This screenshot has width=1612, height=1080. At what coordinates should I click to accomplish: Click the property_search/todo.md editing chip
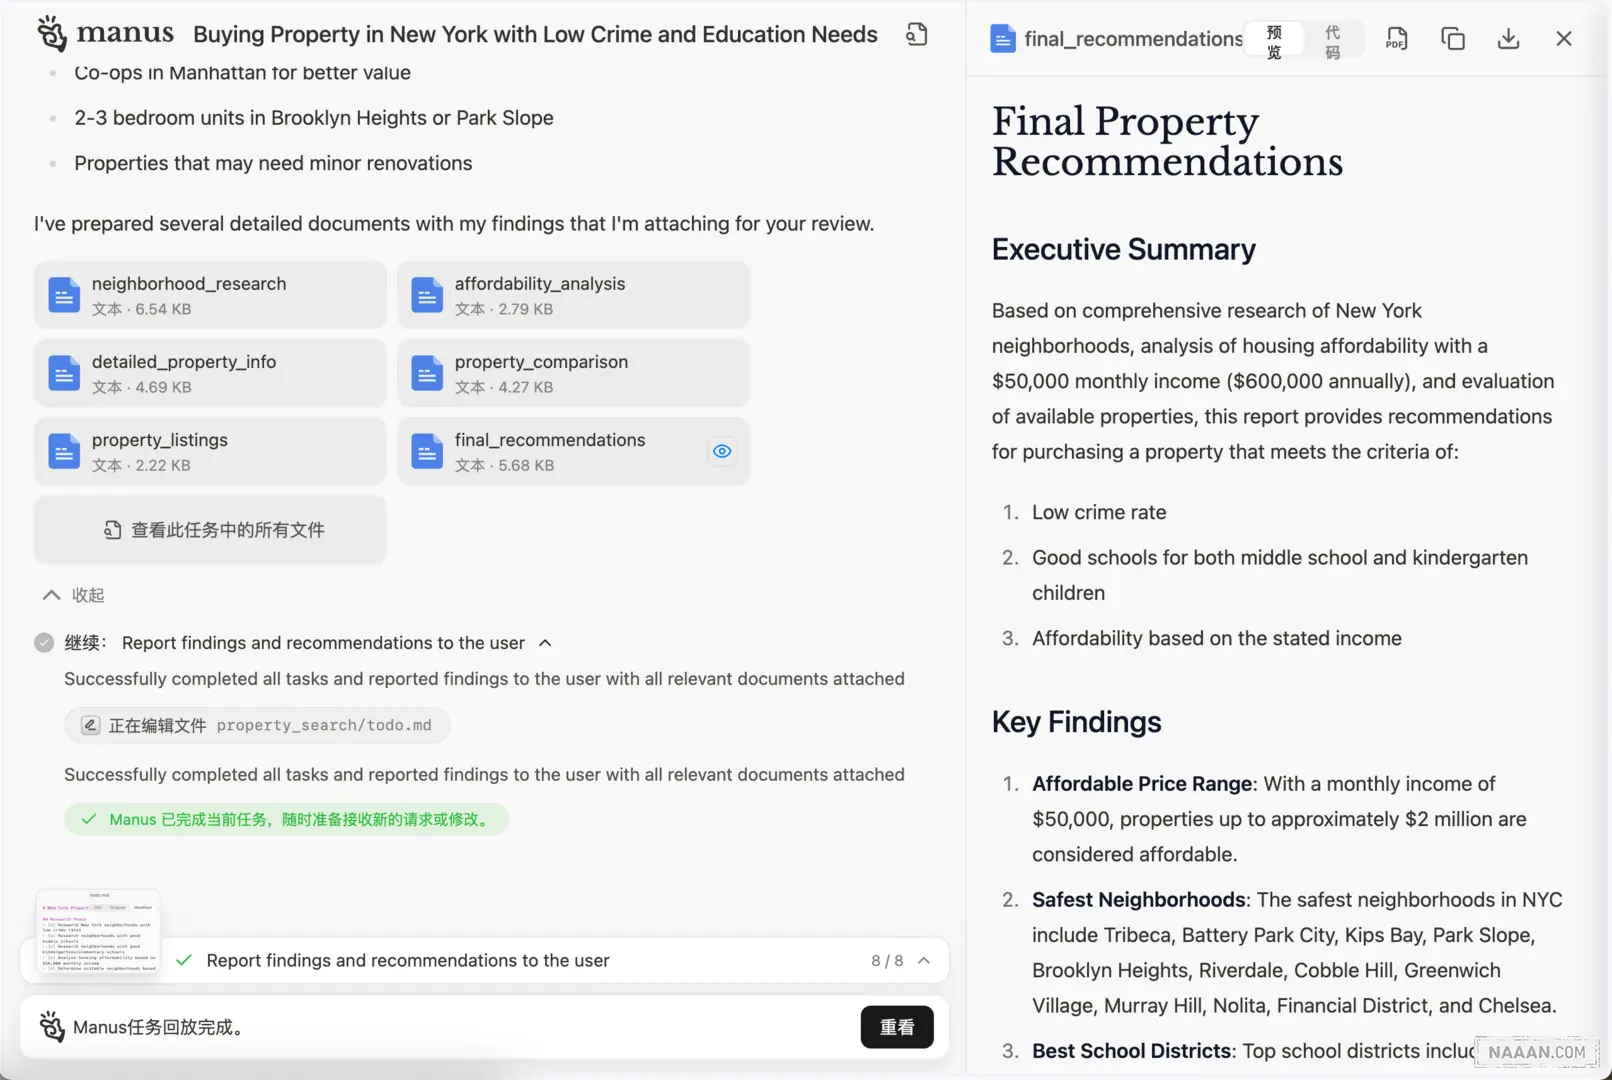(x=257, y=725)
